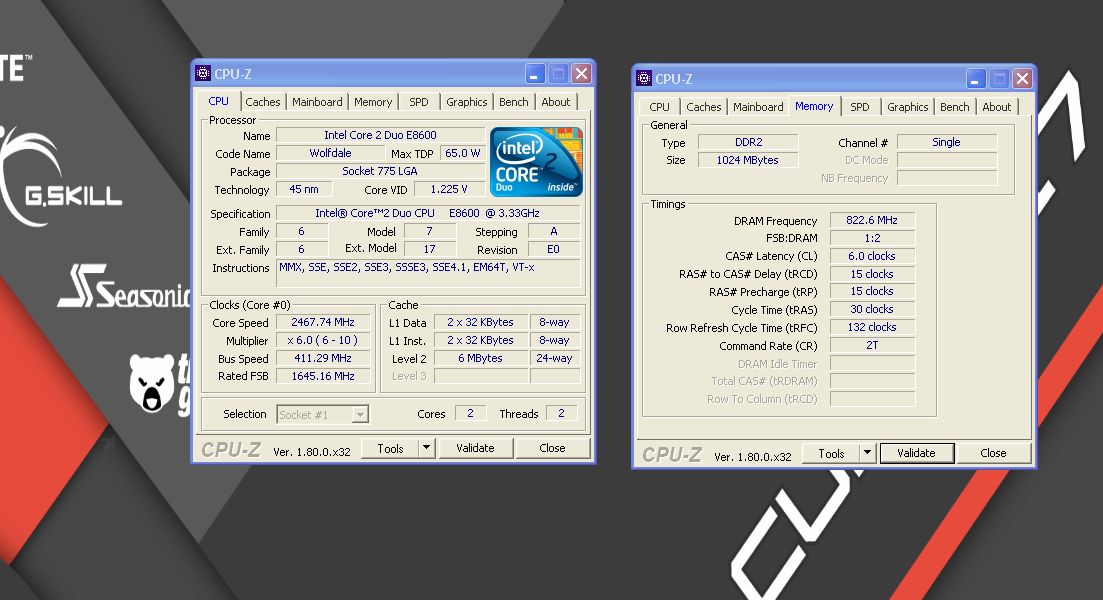Click the CPU-Z app icon in right window title bar
The width and height of the screenshot is (1103, 600).
click(x=644, y=78)
